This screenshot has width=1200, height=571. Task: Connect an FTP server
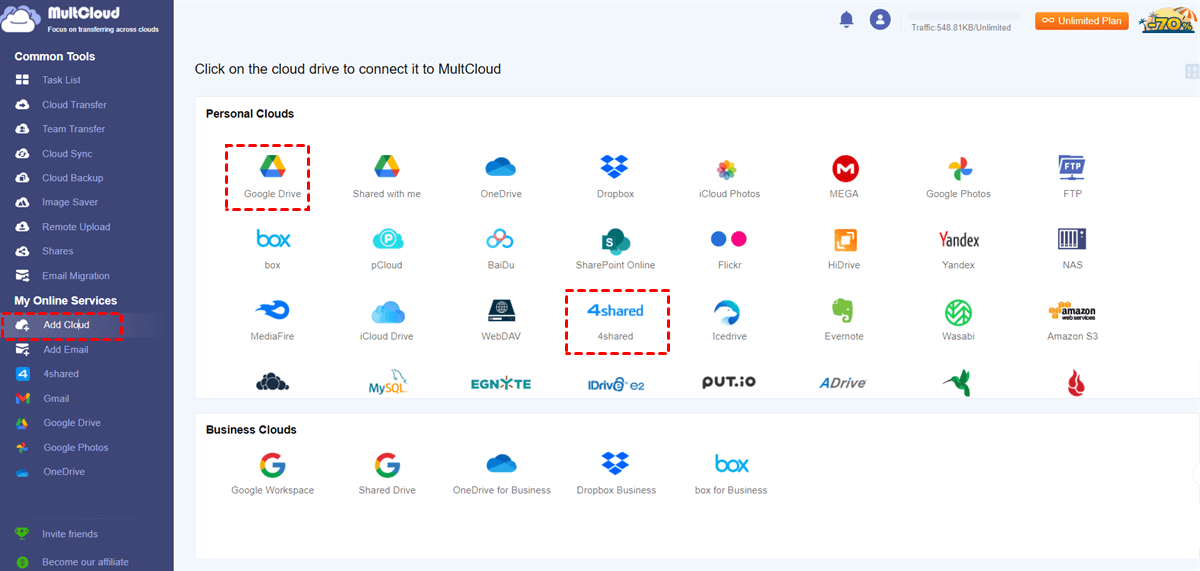coord(1072,177)
